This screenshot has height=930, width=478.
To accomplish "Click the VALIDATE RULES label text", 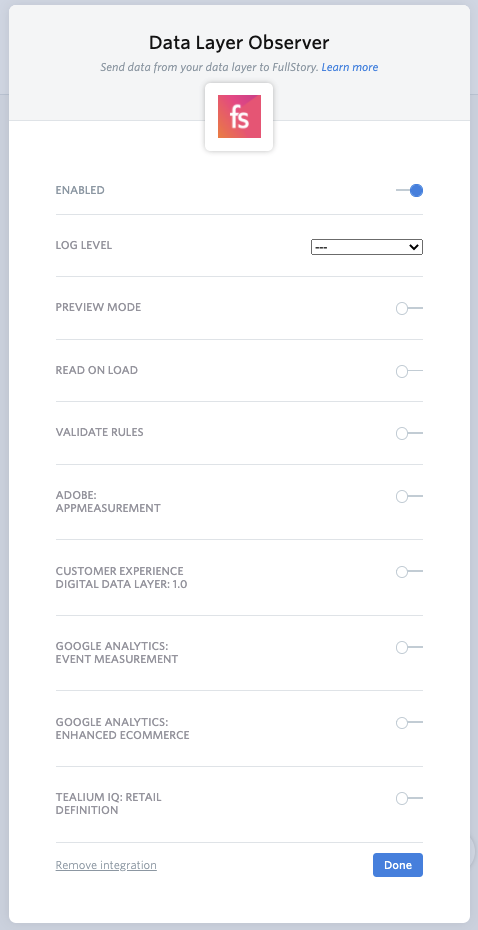I will [x=100, y=432].
